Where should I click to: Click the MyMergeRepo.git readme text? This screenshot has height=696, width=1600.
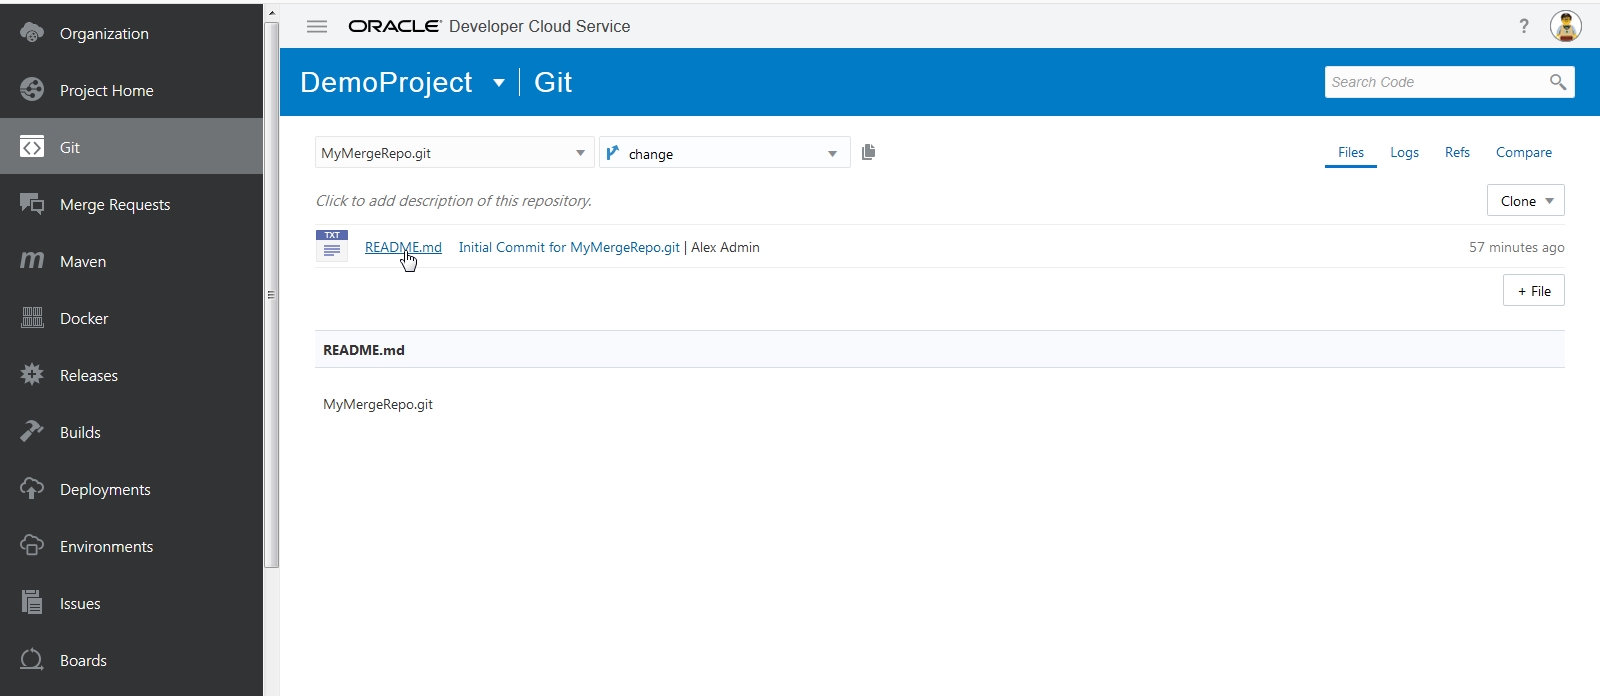[x=378, y=404]
